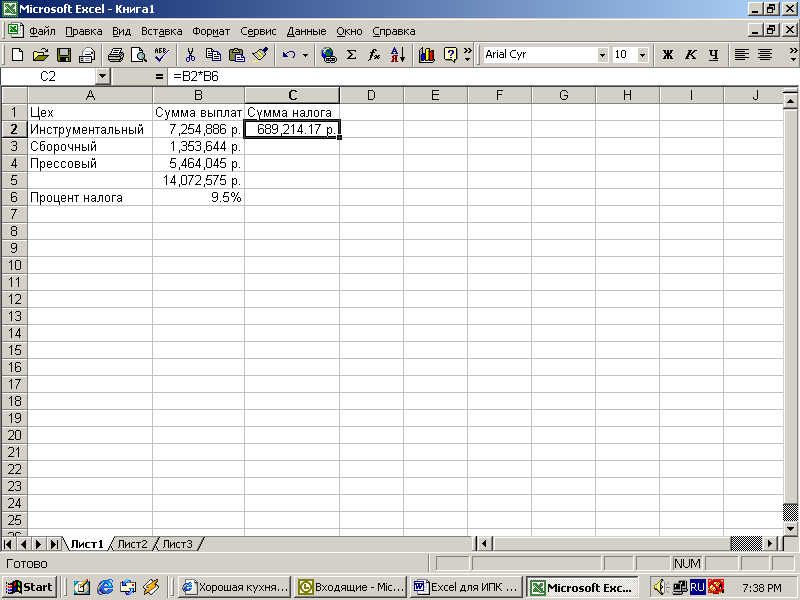800x600 pixels.
Task: Launch the Chart Wizard icon
Action: point(427,55)
